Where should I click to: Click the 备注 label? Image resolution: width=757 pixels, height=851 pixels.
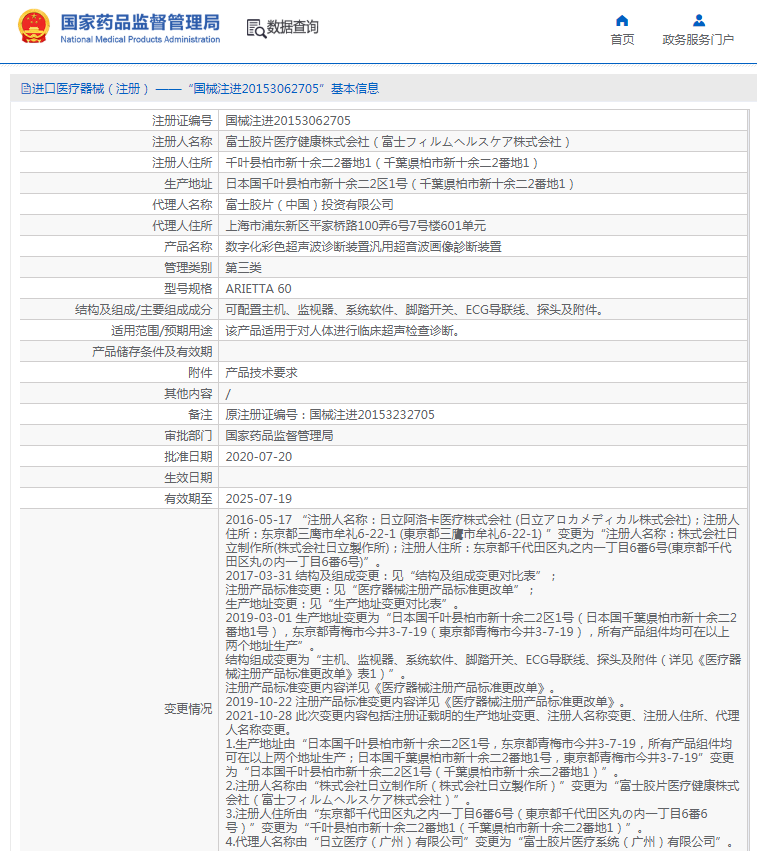coord(200,415)
